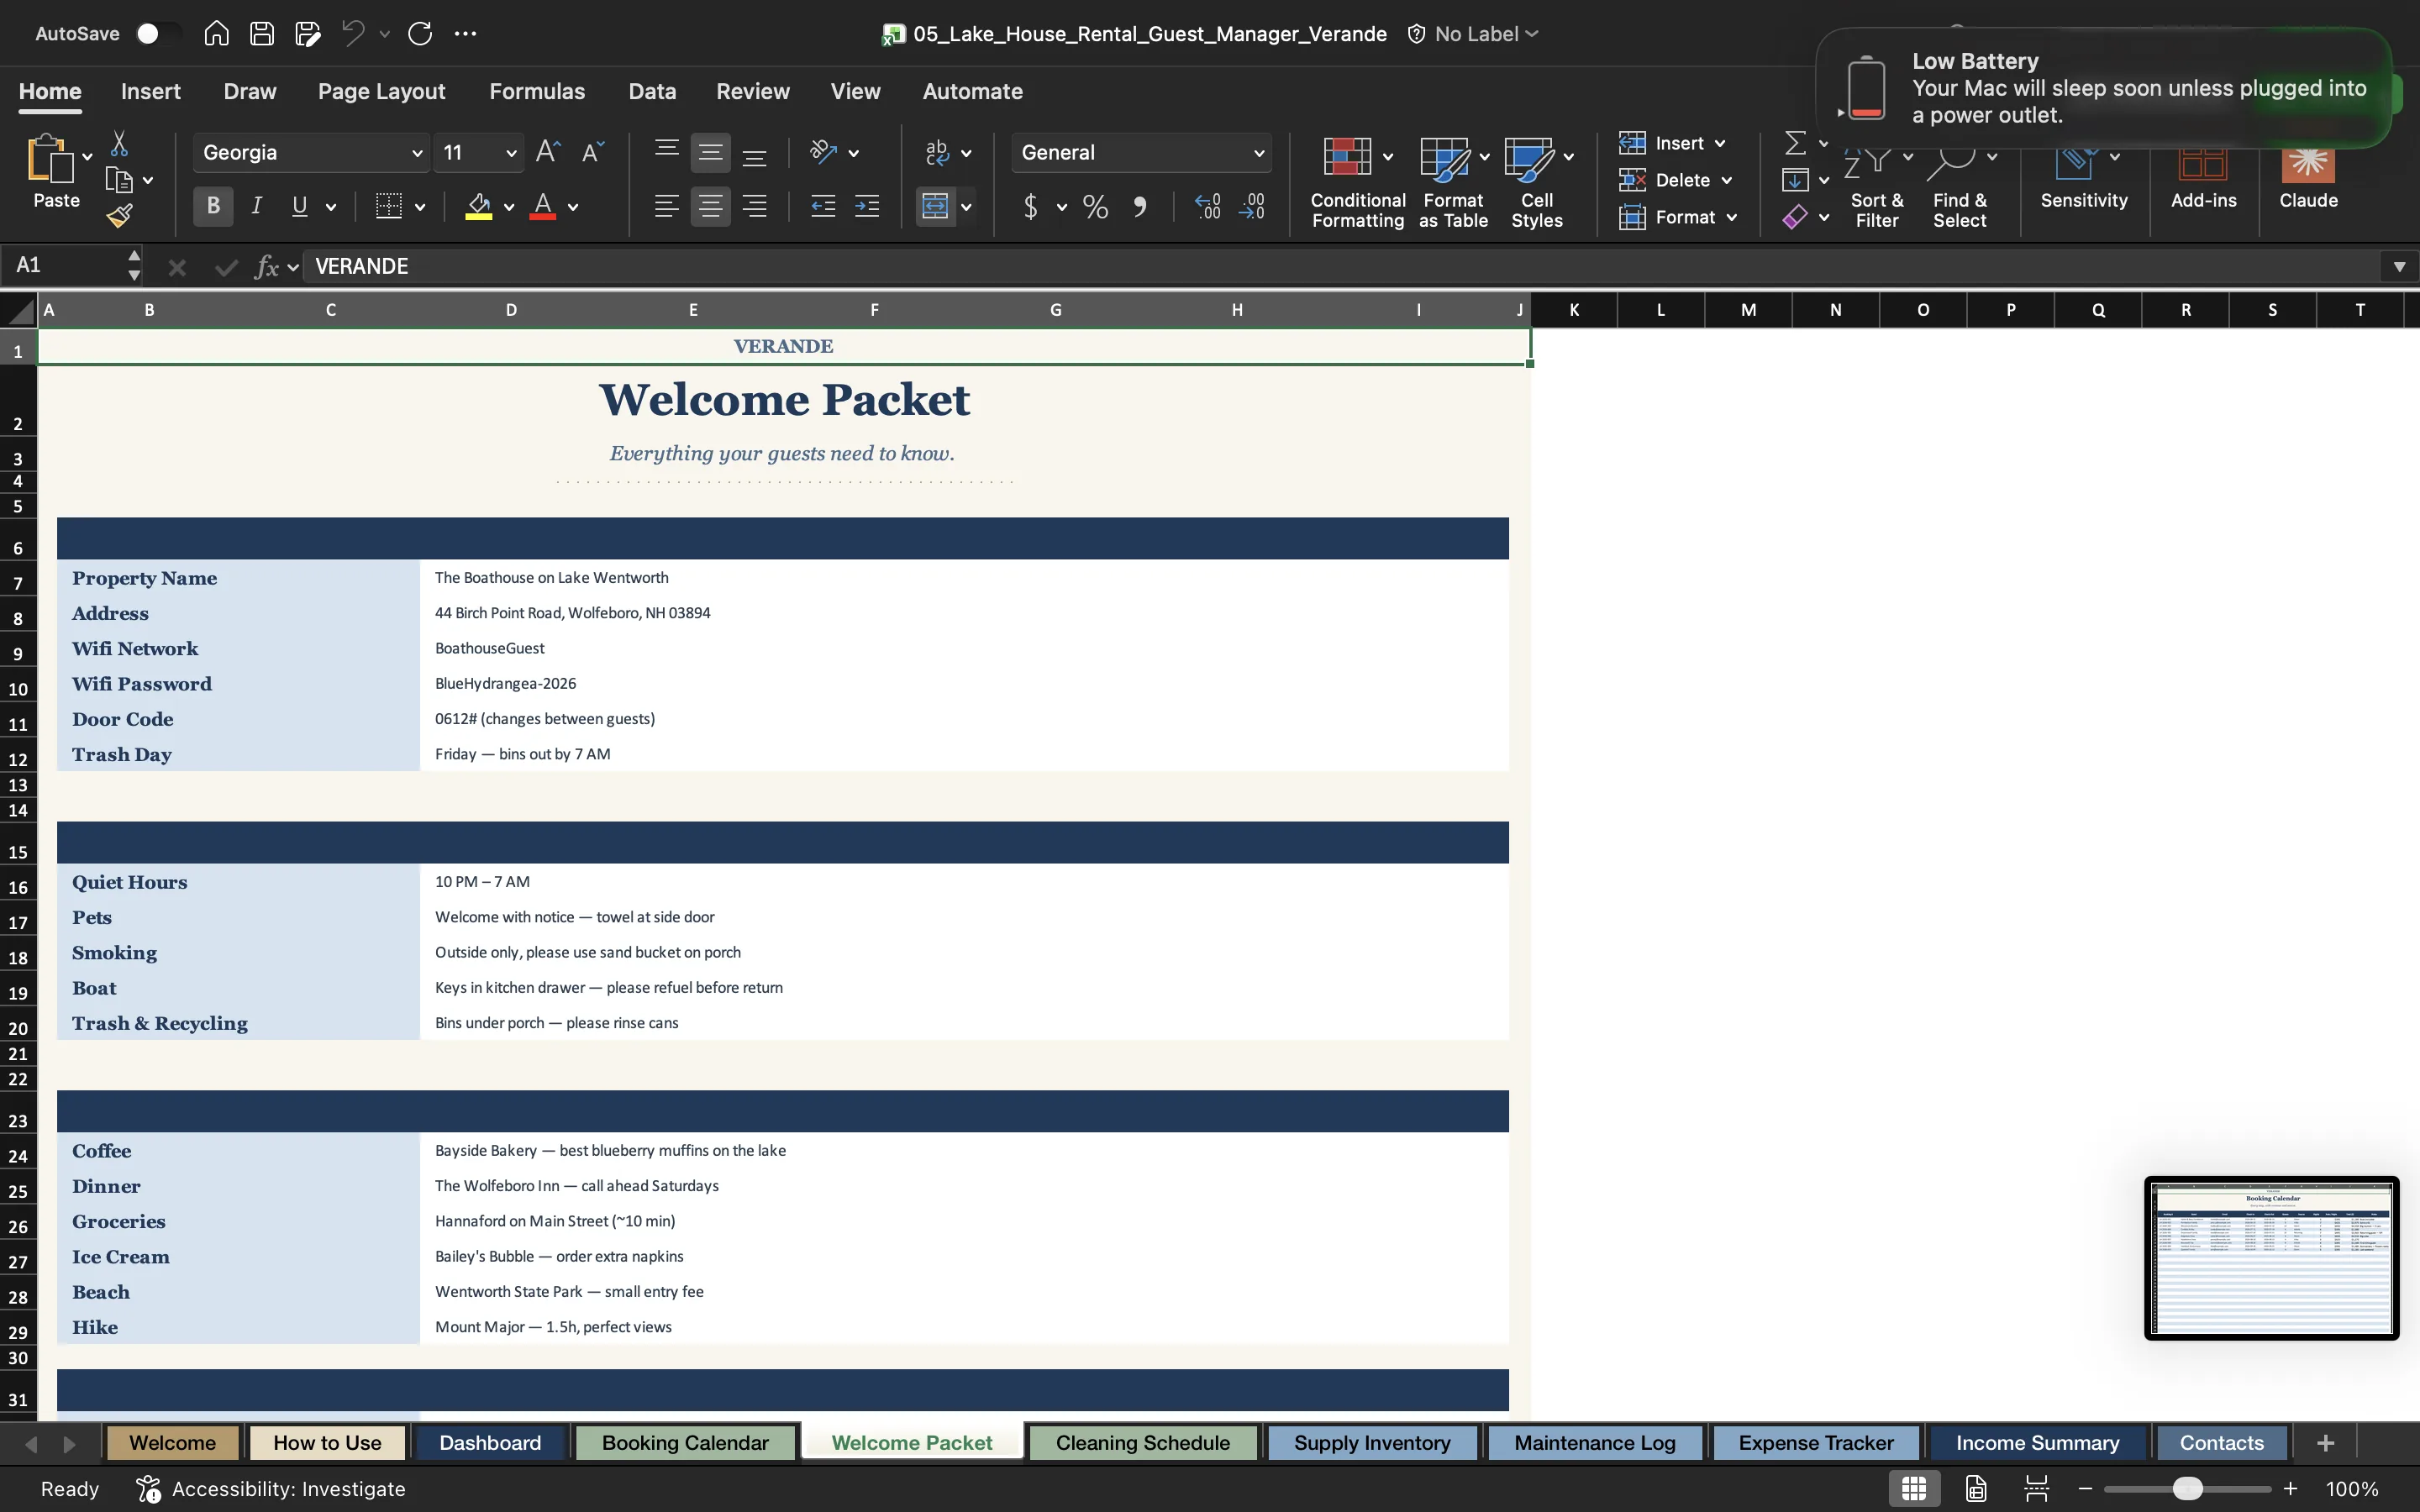Open the Formulas ribbon tab

pos(537,91)
